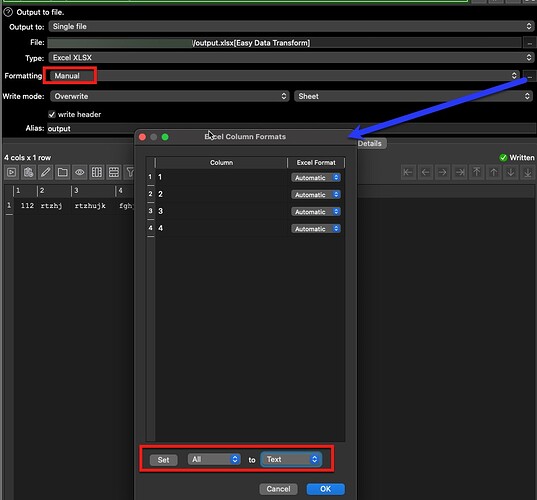Open Excel Format dropdown for column 1
Screen dimensions: 537x500
[x=316, y=177]
